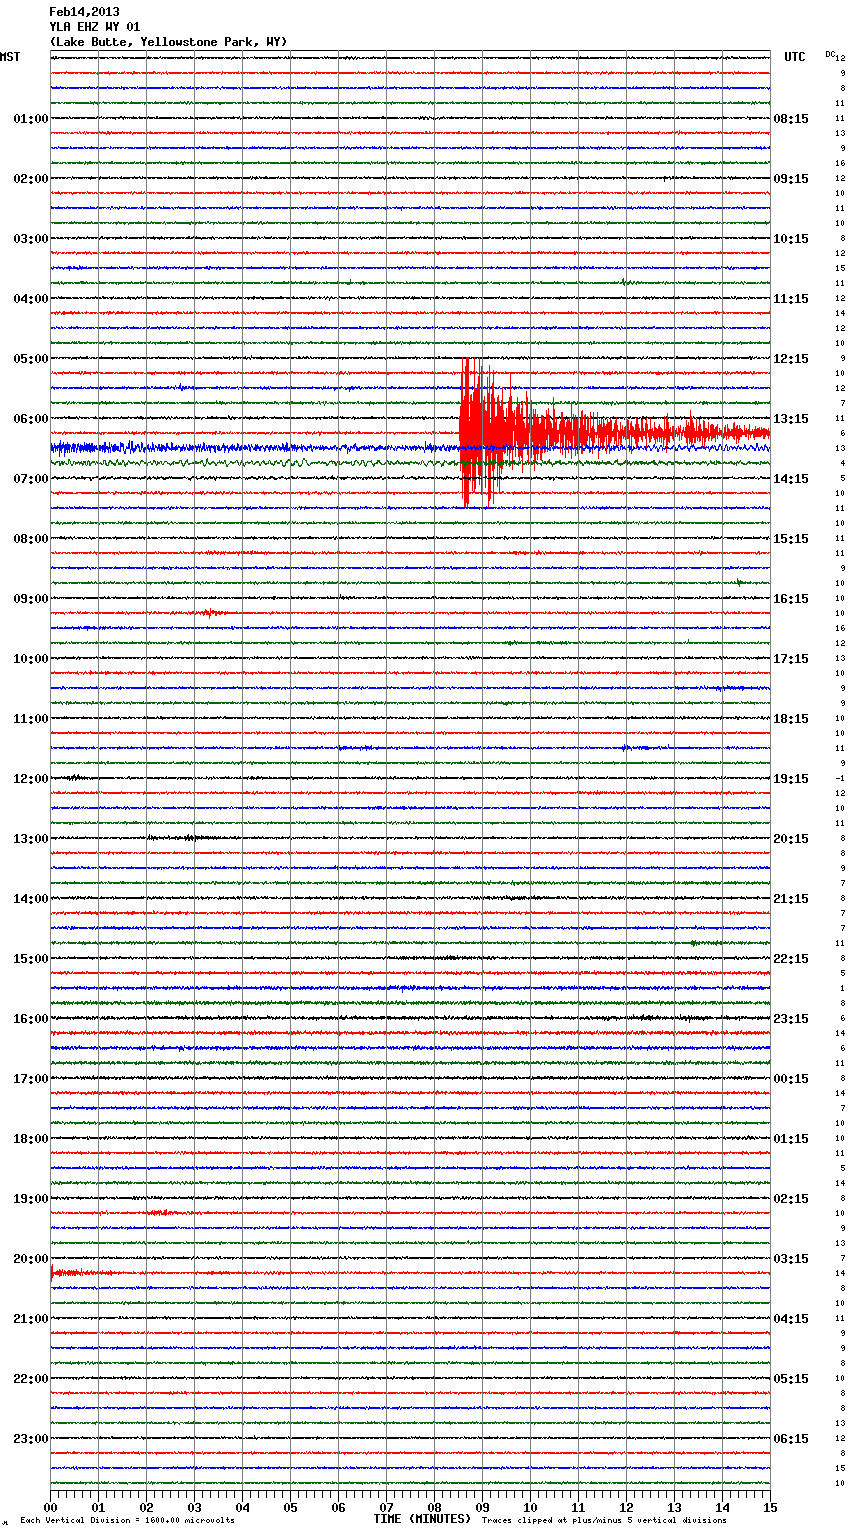Viewport: 850px width, 1534px height.
Task: Click the date text Feb14,2013
Action: click(x=84, y=12)
